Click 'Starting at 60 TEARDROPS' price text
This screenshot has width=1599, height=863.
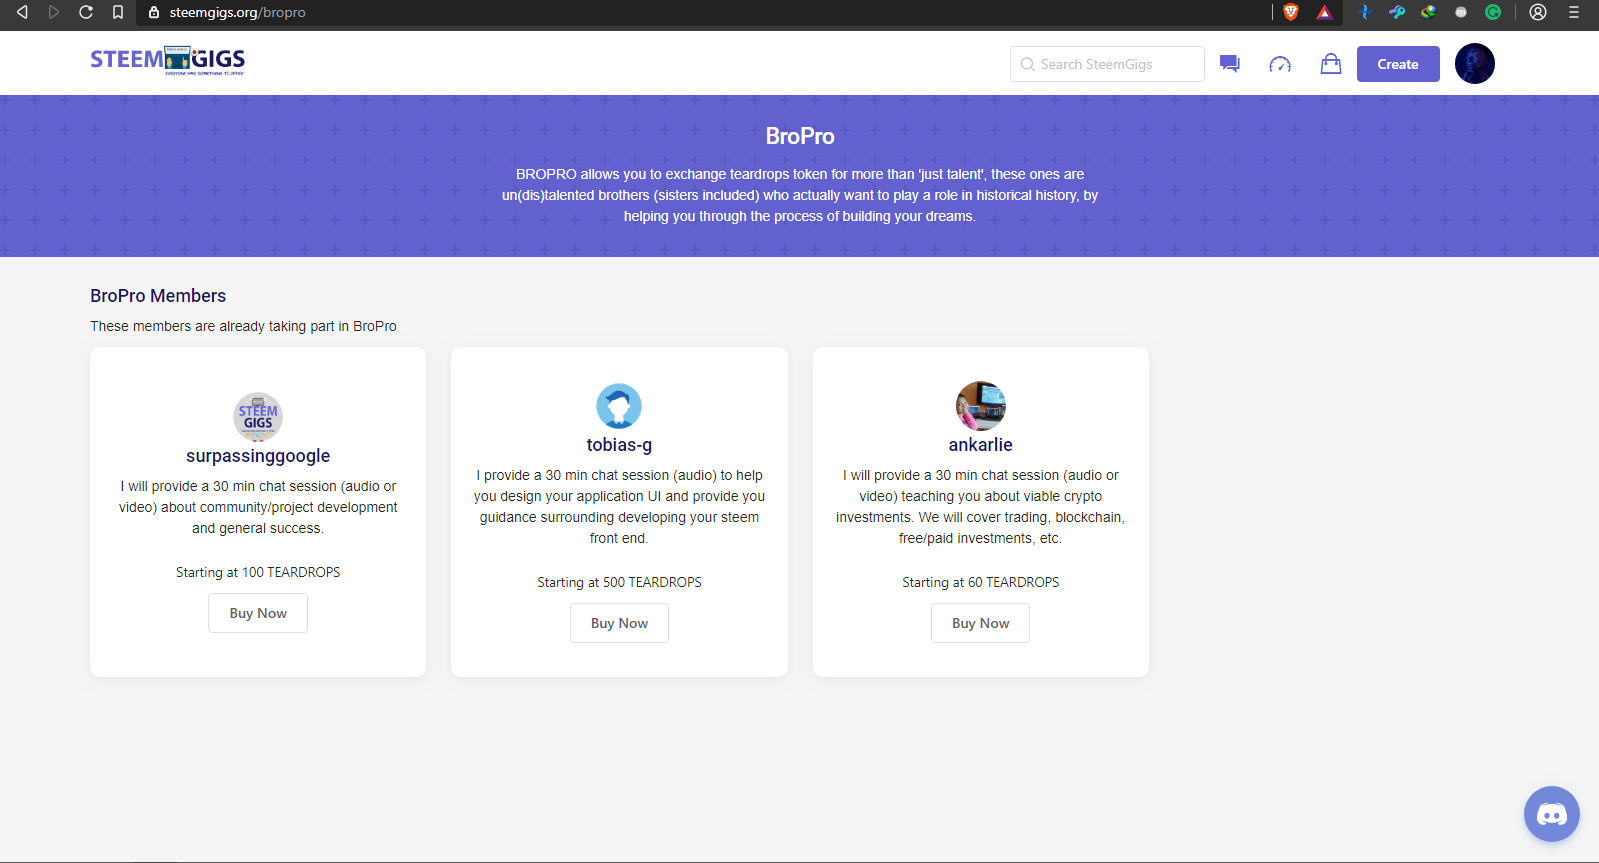pos(981,582)
